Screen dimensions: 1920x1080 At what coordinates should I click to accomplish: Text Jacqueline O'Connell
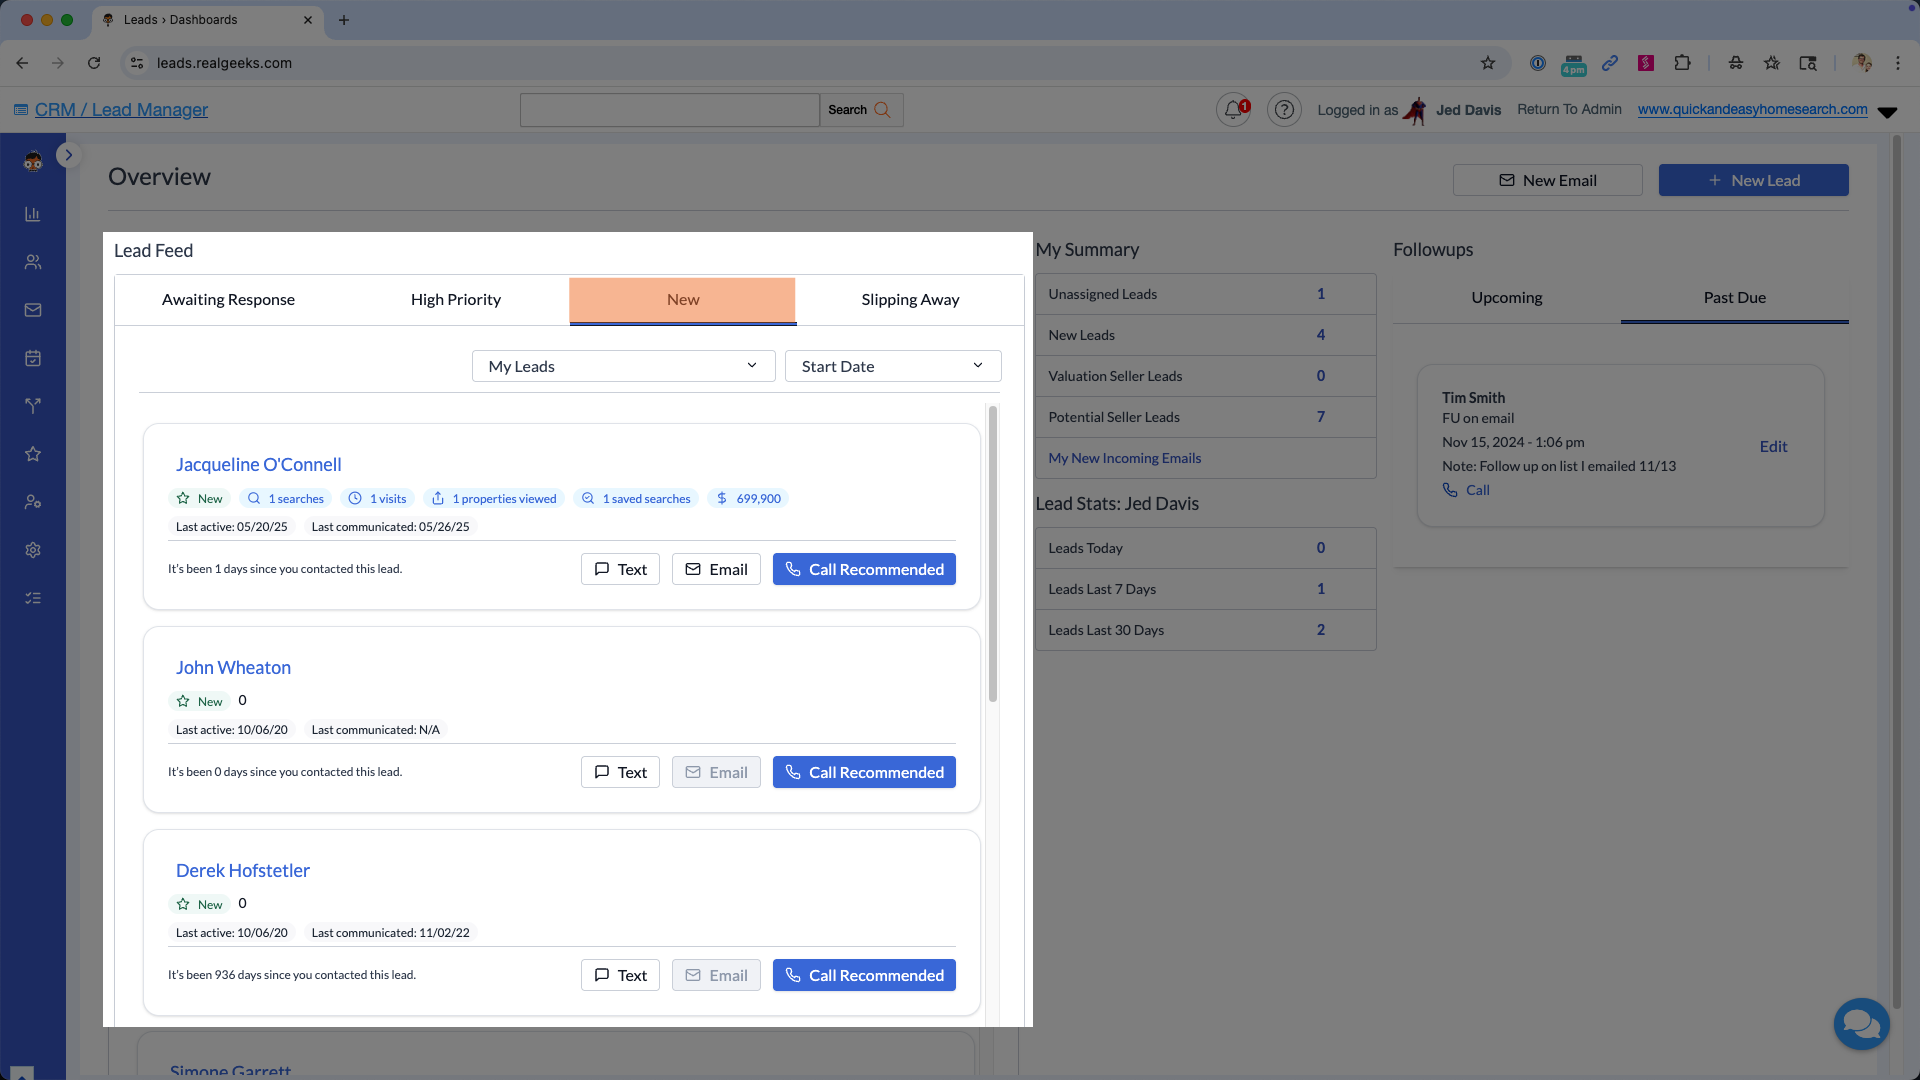620,569
